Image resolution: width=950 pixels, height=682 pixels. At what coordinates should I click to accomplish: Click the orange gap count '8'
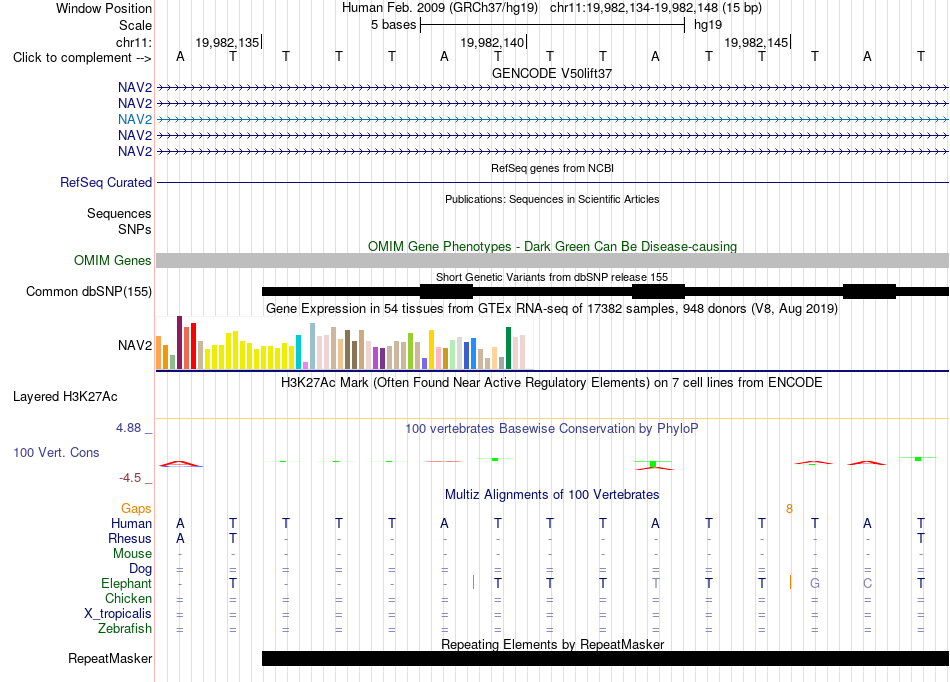(789, 509)
